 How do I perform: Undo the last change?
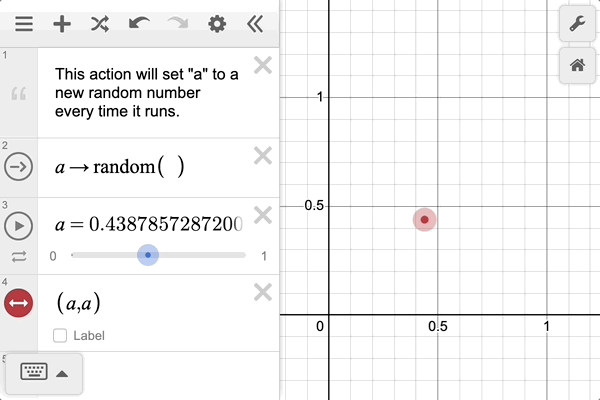pyautogui.click(x=139, y=24)
